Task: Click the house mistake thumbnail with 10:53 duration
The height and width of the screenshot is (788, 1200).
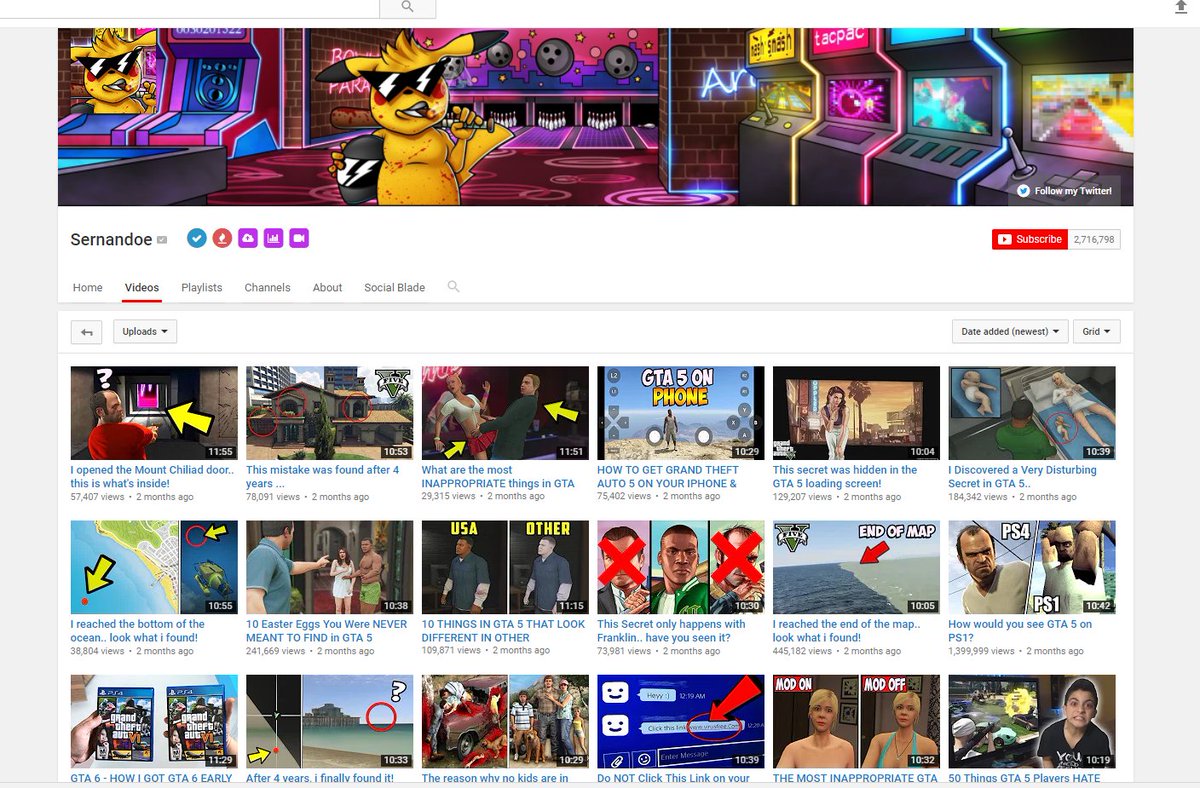Action: pos(329,413)
